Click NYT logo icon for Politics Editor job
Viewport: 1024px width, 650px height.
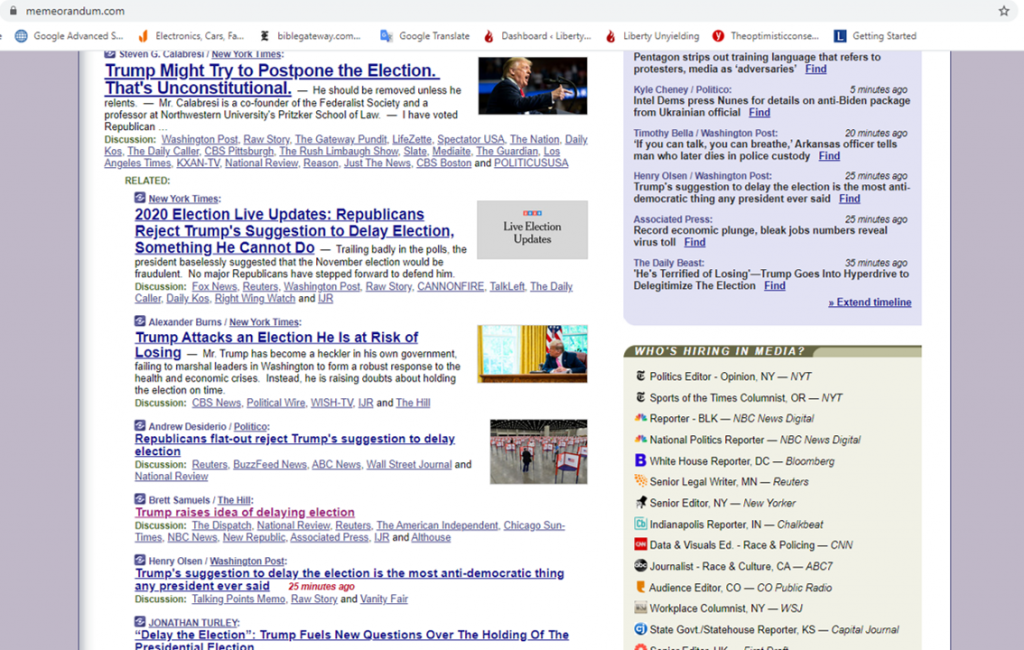[x=641, y=376]
